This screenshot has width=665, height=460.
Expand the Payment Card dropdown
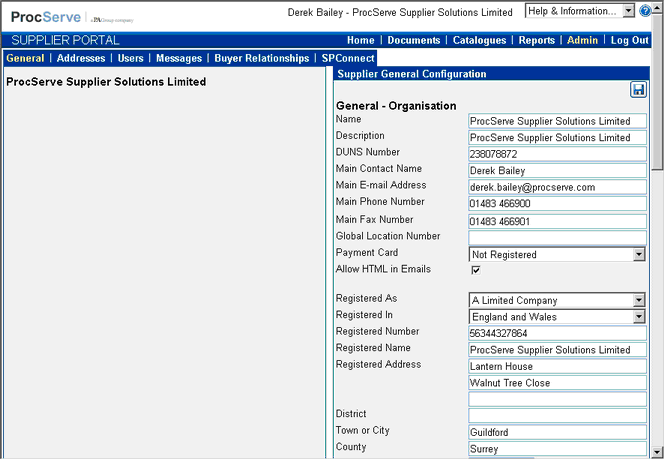(557, 254)
